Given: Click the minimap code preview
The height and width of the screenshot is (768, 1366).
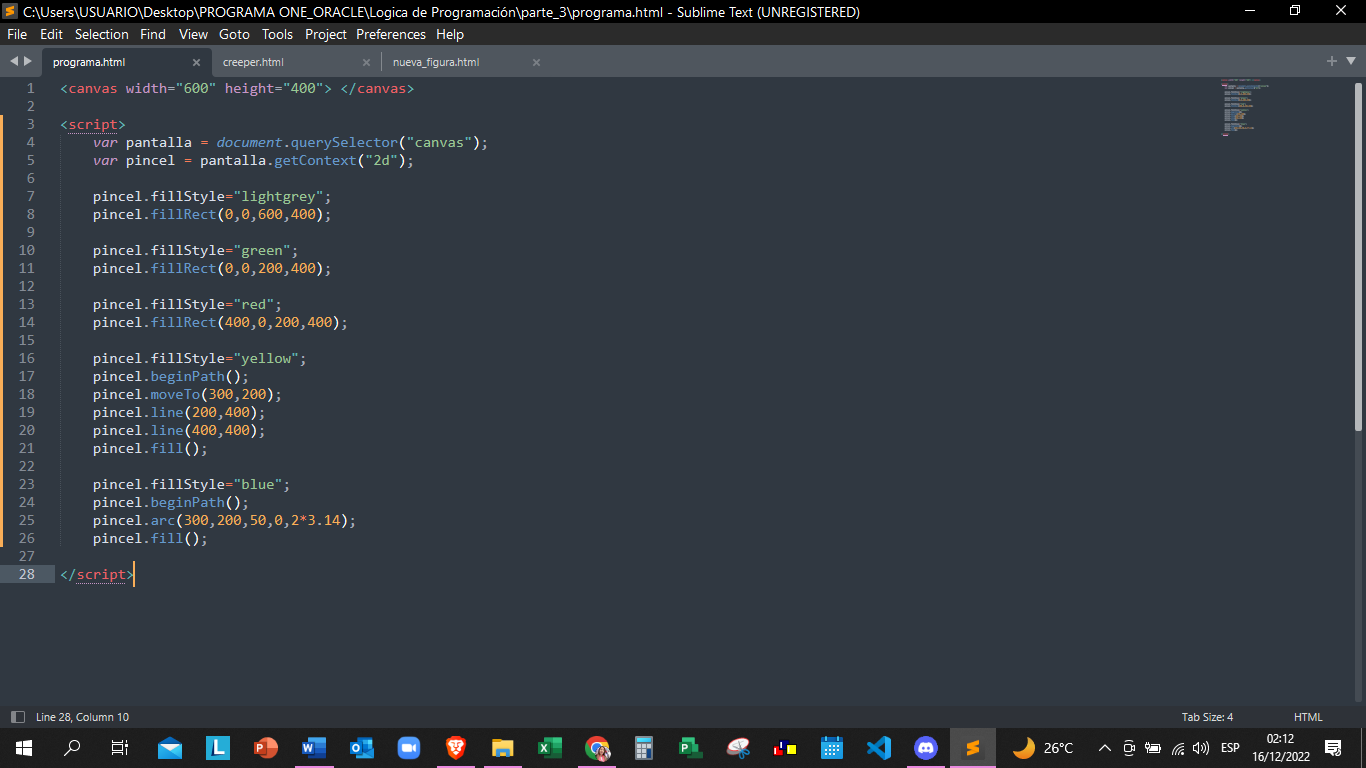Looking at the screenshot, I should point(1245,107).
